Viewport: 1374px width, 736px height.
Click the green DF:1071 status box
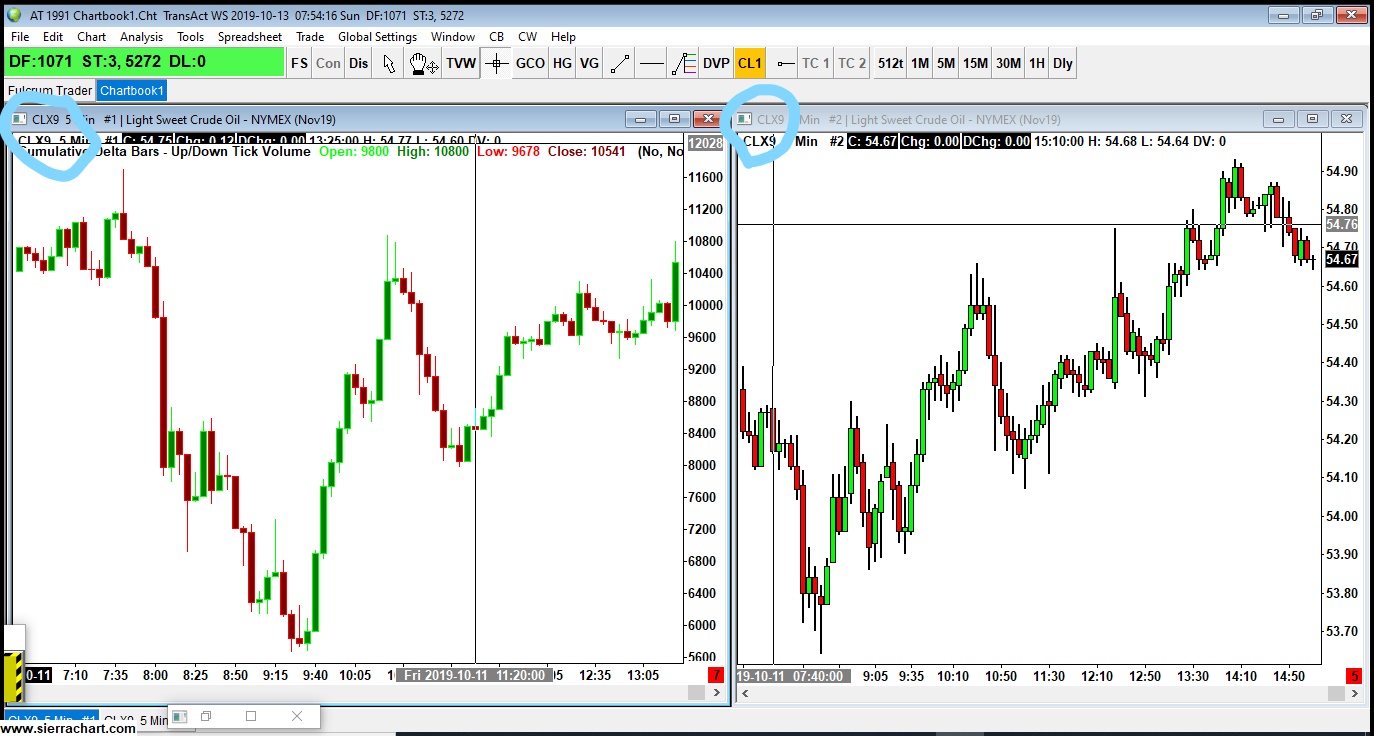click(x=144, y=62)
